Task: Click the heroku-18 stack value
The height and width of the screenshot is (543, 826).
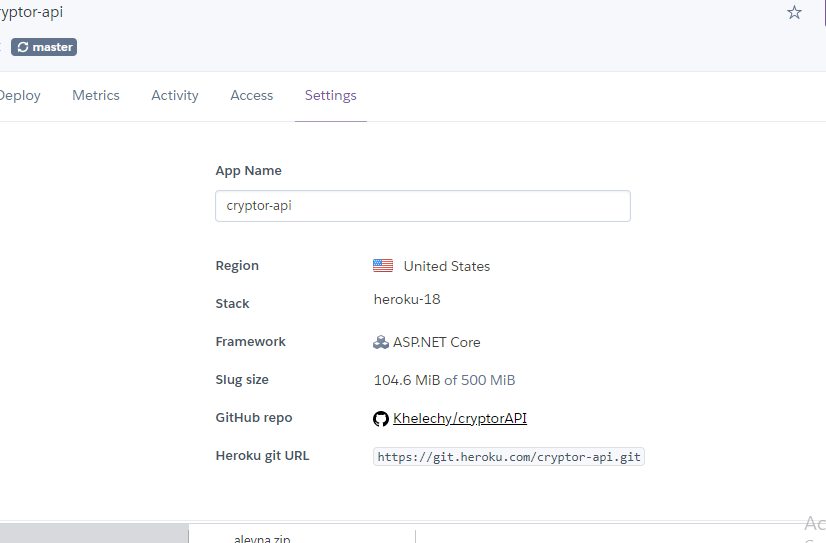Action: [x=407, y=299]
